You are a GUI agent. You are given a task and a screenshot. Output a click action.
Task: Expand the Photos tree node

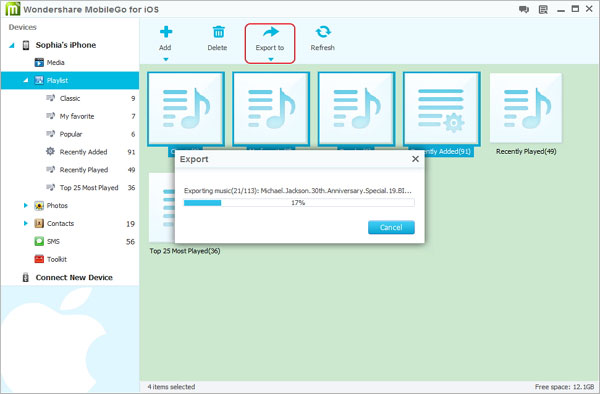[26, 205]
